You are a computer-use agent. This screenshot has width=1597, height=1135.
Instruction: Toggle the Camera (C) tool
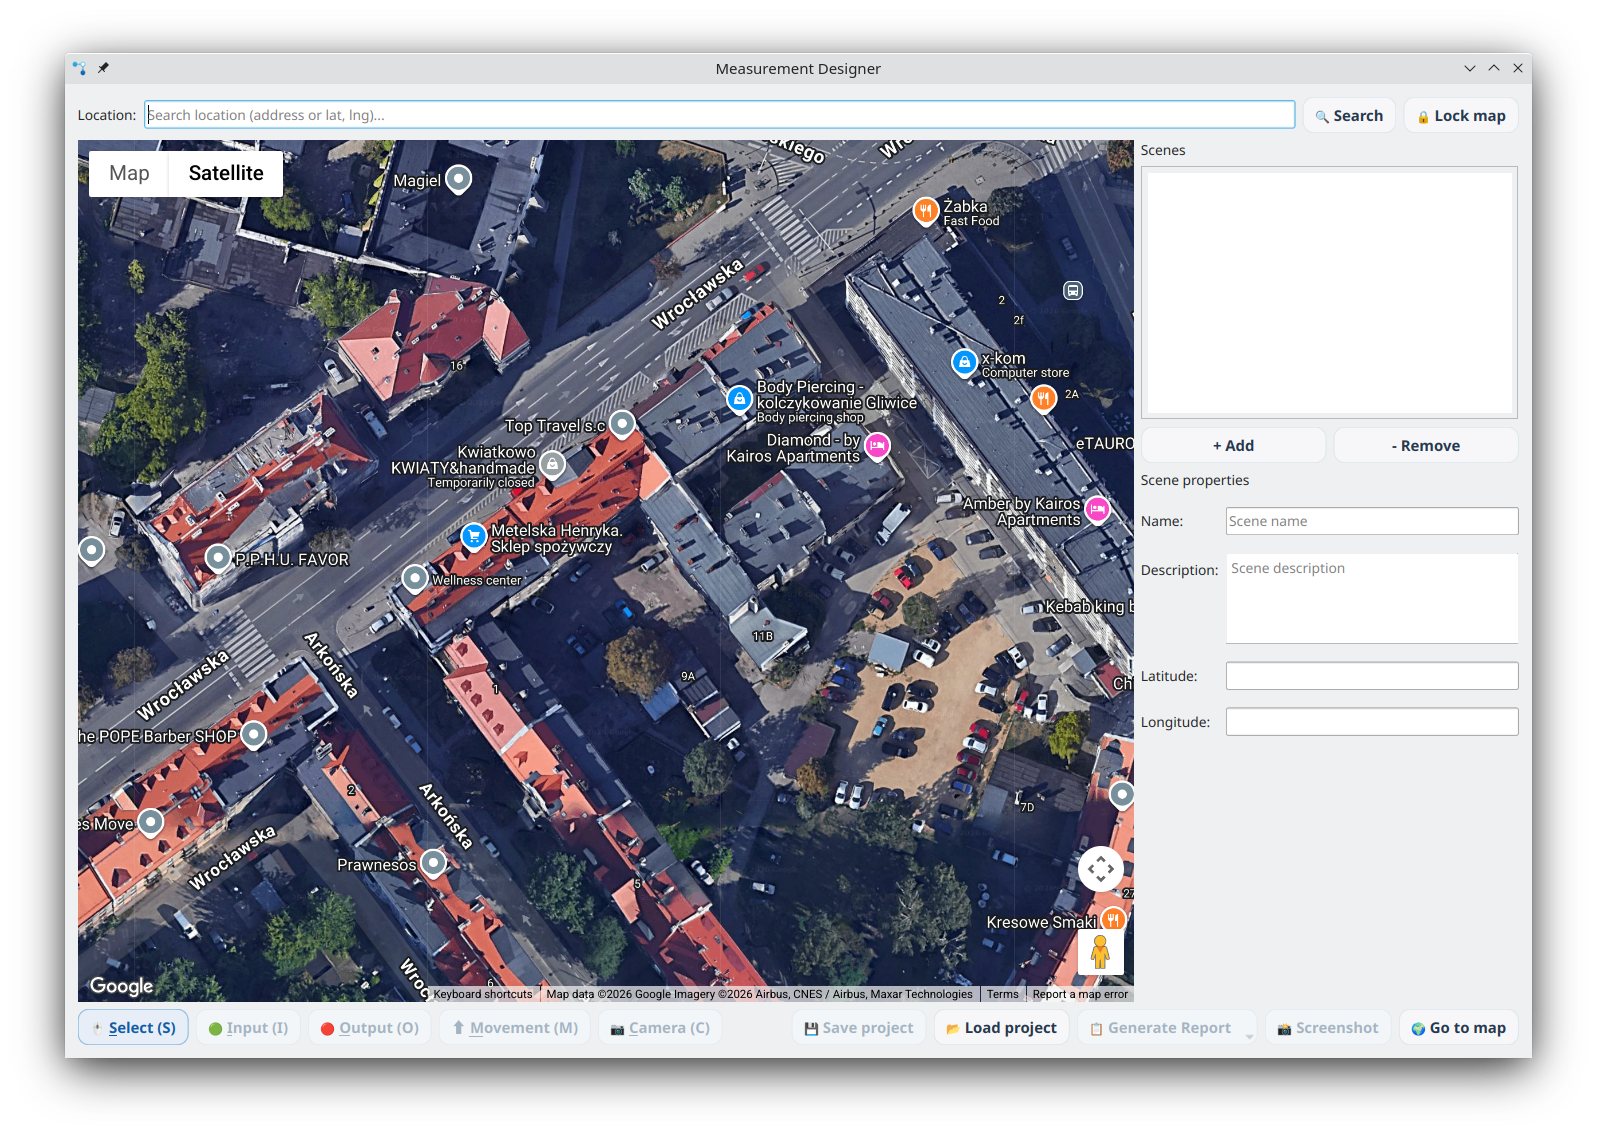coord(660,1027)
